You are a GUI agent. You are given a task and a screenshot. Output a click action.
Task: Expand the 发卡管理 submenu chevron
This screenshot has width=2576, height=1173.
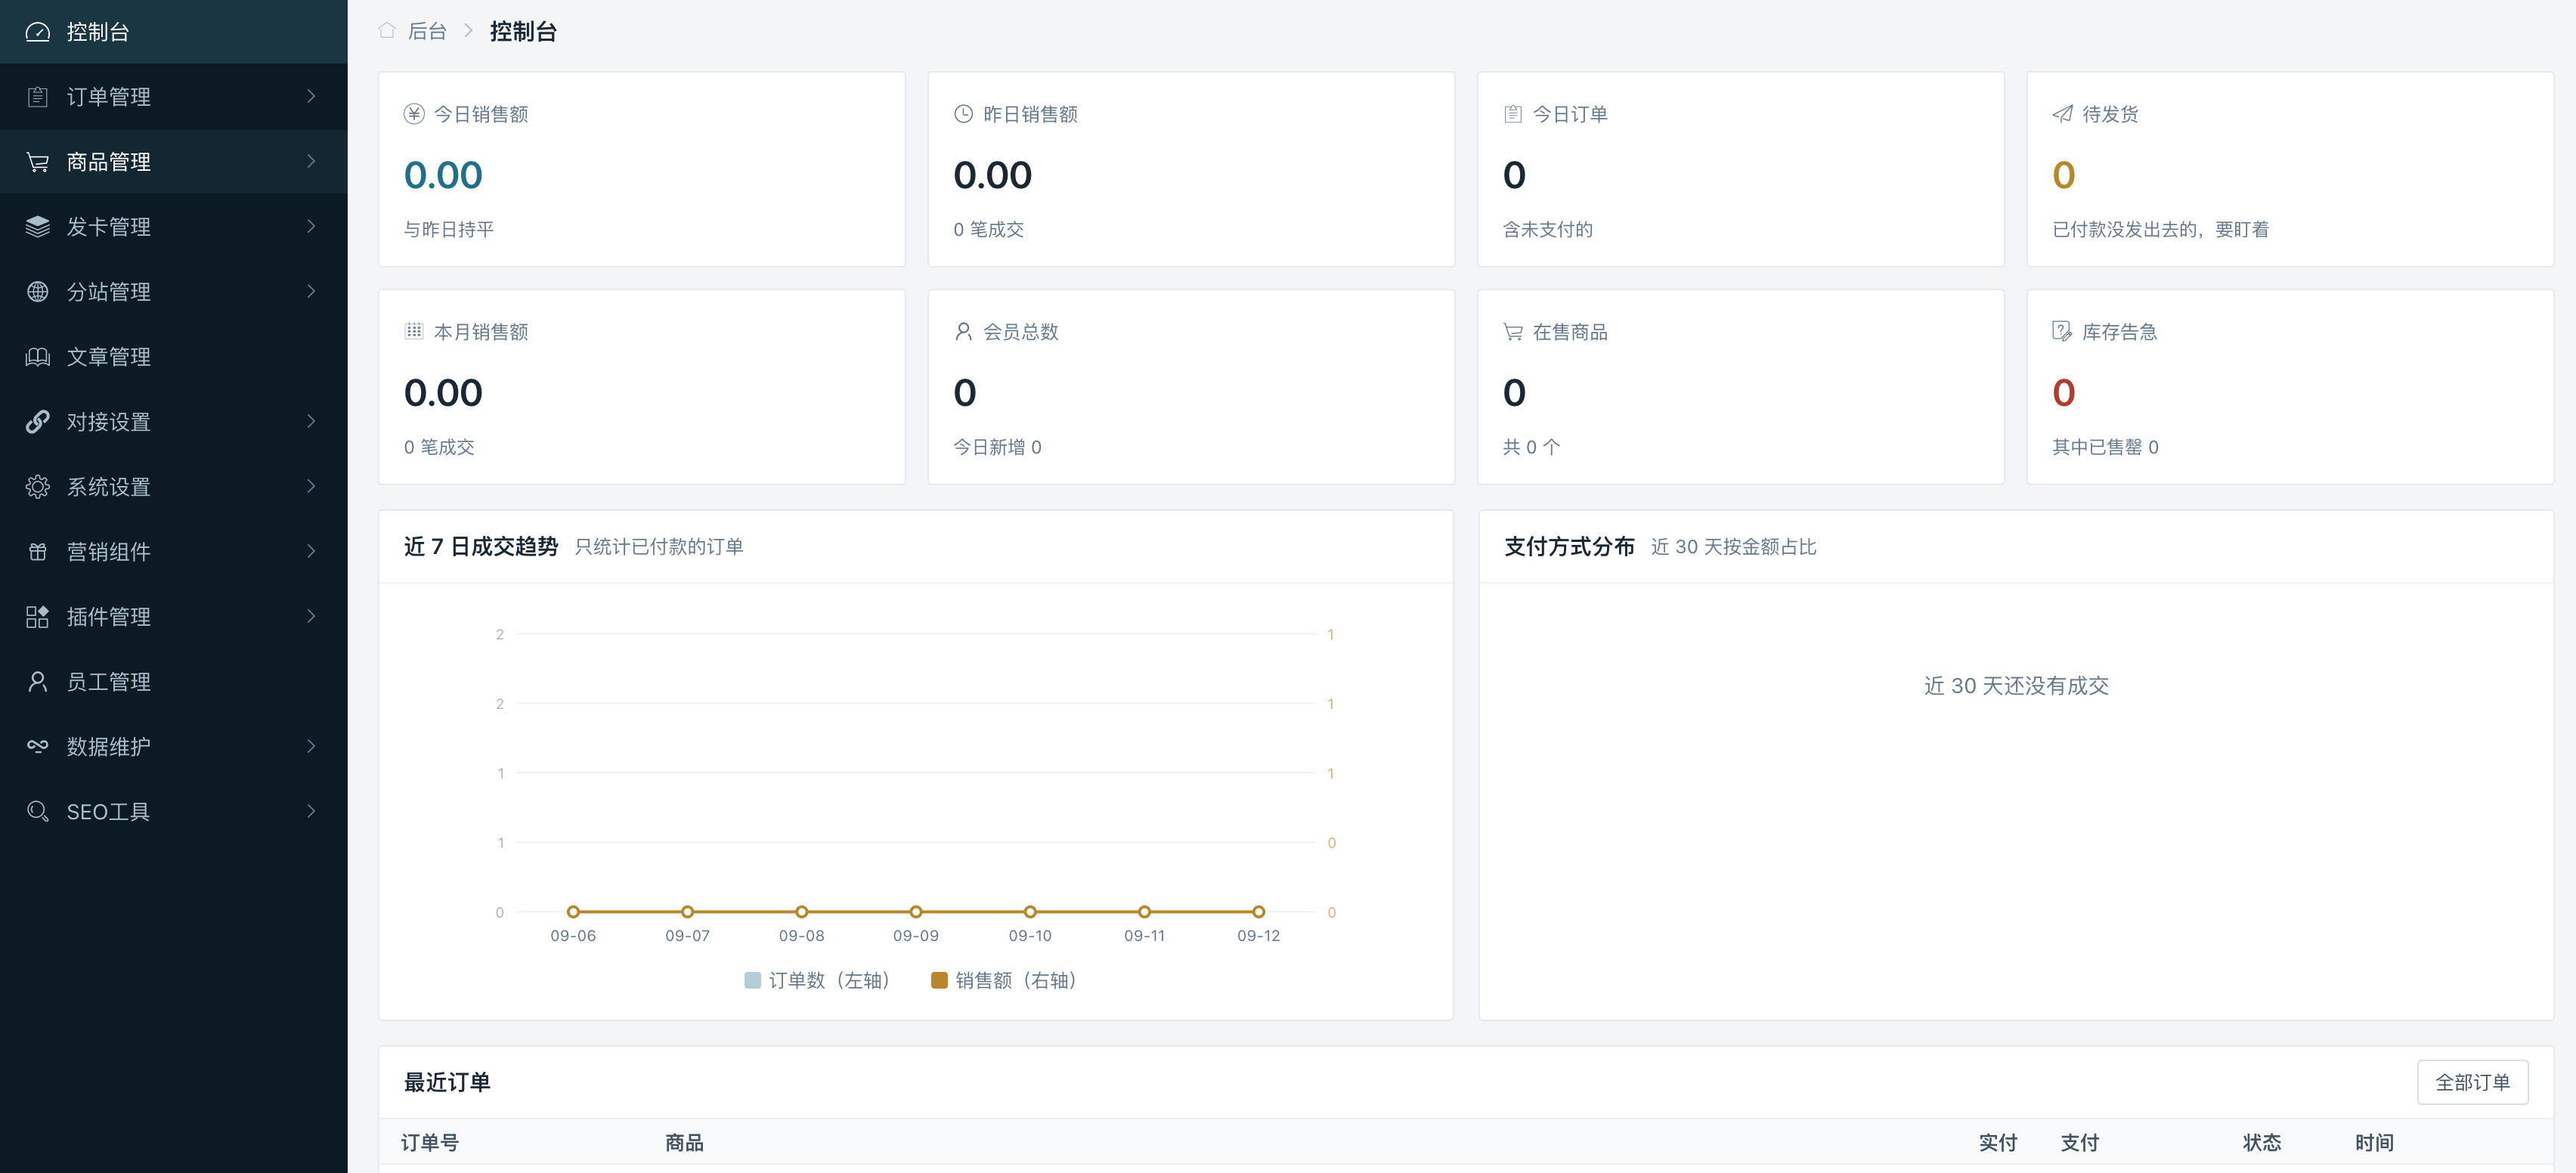click(311, 226)
